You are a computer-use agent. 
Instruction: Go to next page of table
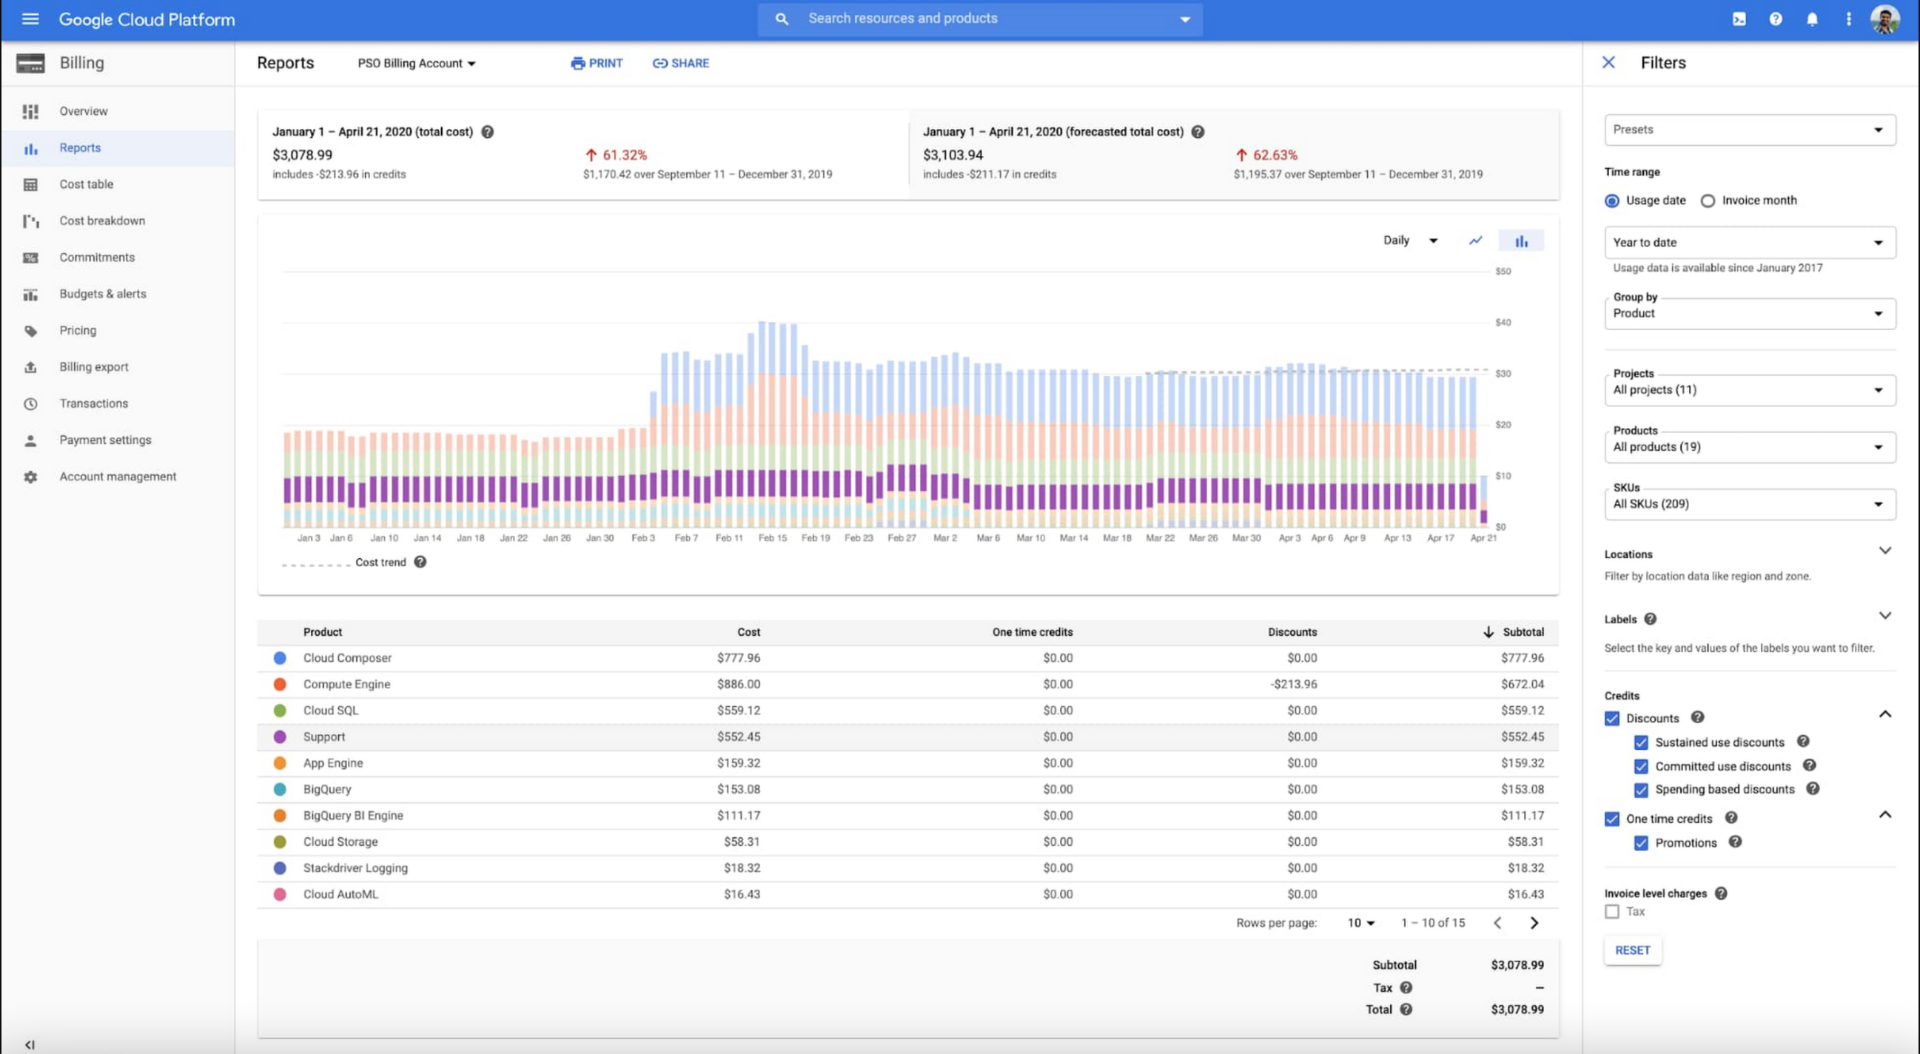click(x=1534, y=923)
